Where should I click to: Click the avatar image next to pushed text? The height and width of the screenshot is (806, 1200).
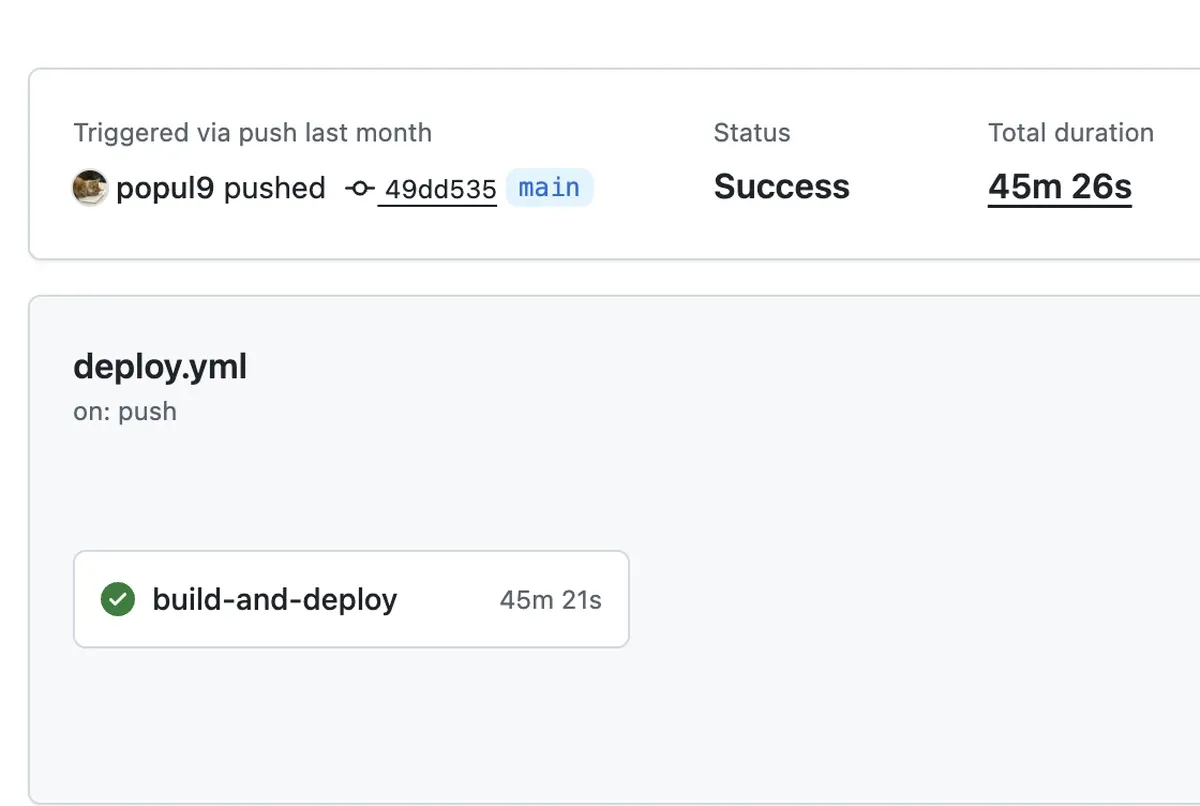[x=89, y=188]
